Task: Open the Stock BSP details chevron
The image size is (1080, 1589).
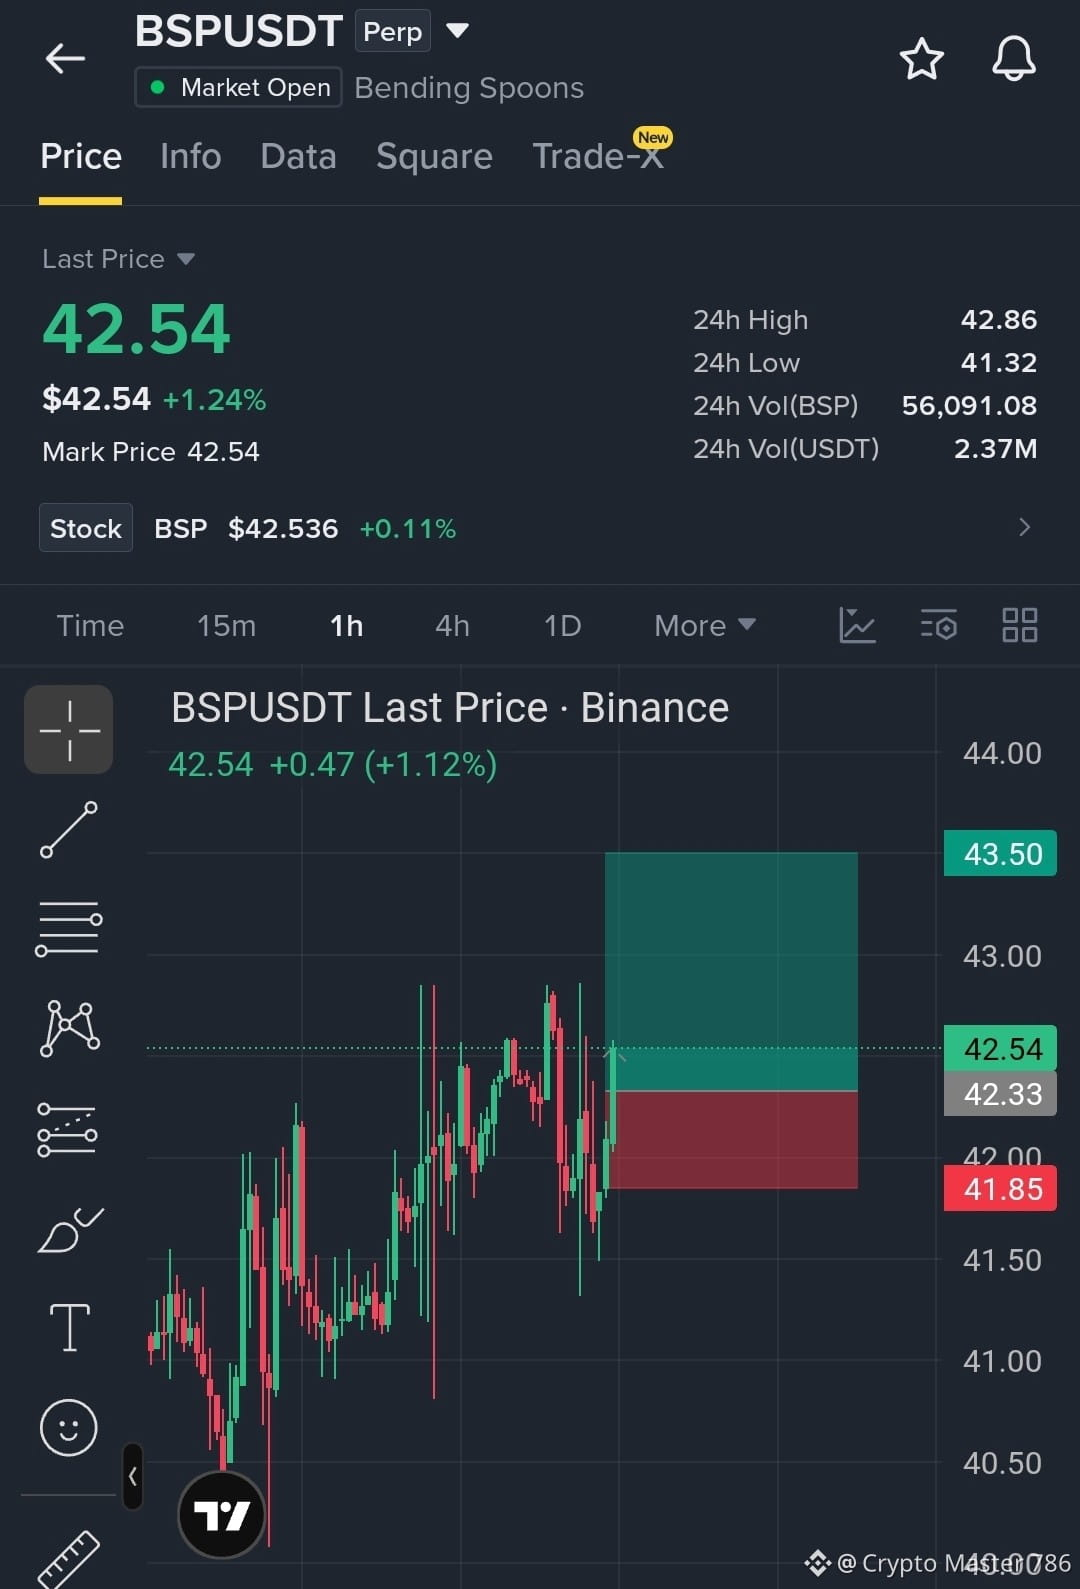Action: point(1024,527)
